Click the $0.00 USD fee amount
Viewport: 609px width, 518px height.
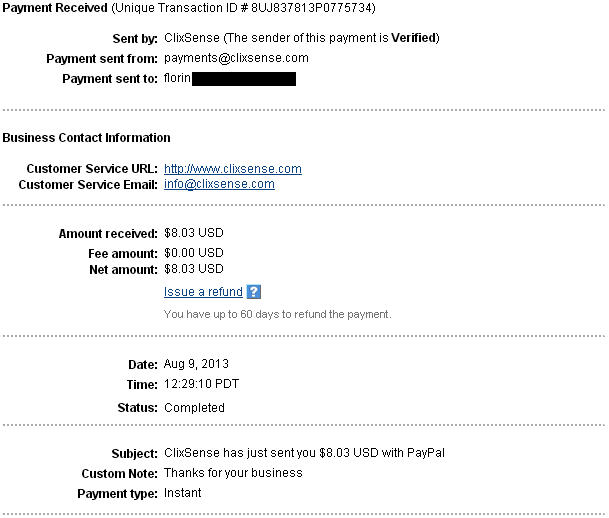point(194,253)
